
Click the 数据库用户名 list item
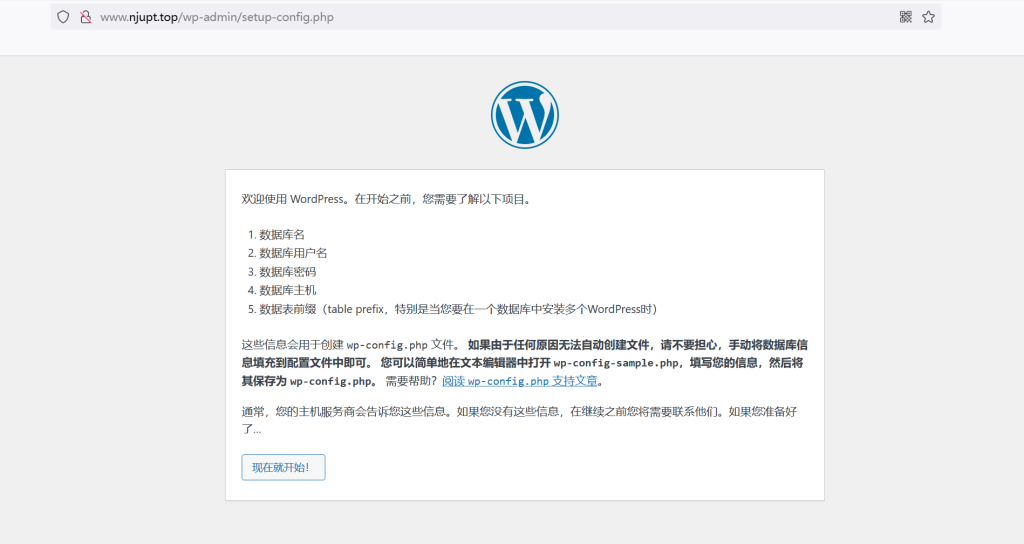point(293,253)
